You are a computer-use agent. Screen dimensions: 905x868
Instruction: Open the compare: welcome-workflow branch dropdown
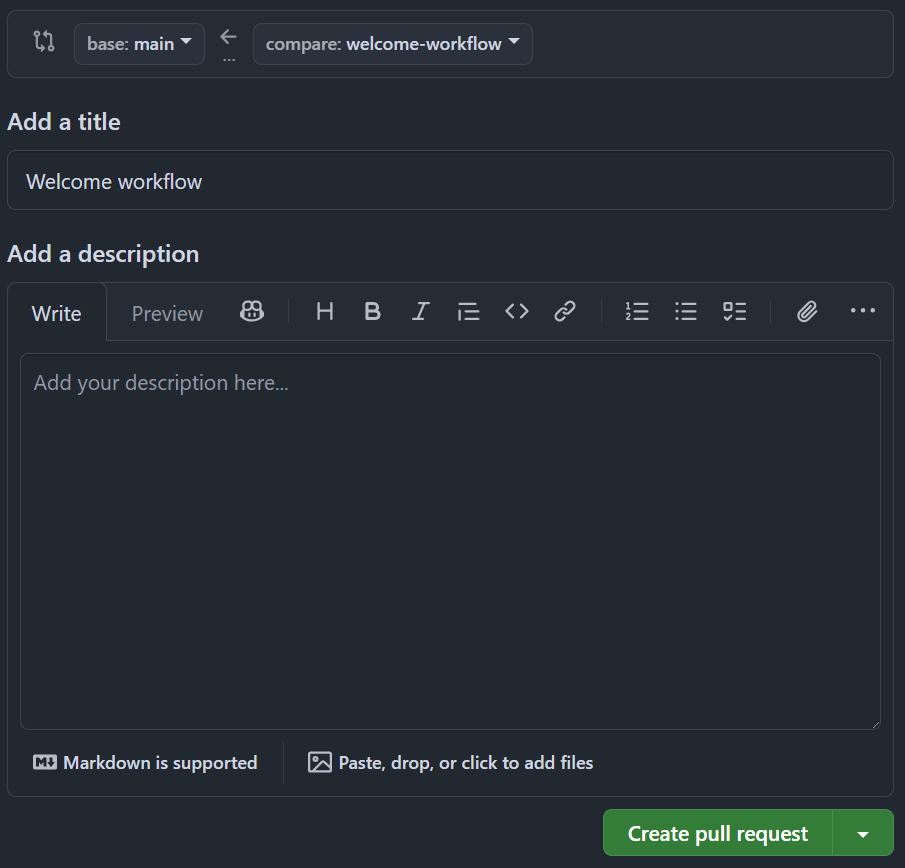tap(392, 44)
